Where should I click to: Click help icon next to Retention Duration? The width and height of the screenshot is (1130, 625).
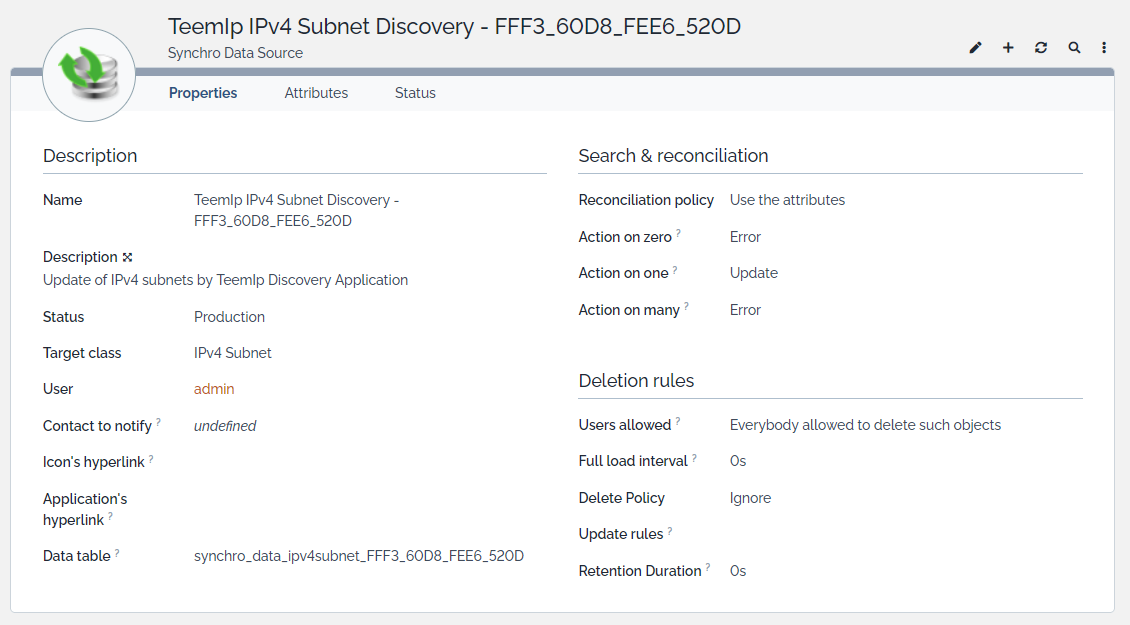click(708, 567)
